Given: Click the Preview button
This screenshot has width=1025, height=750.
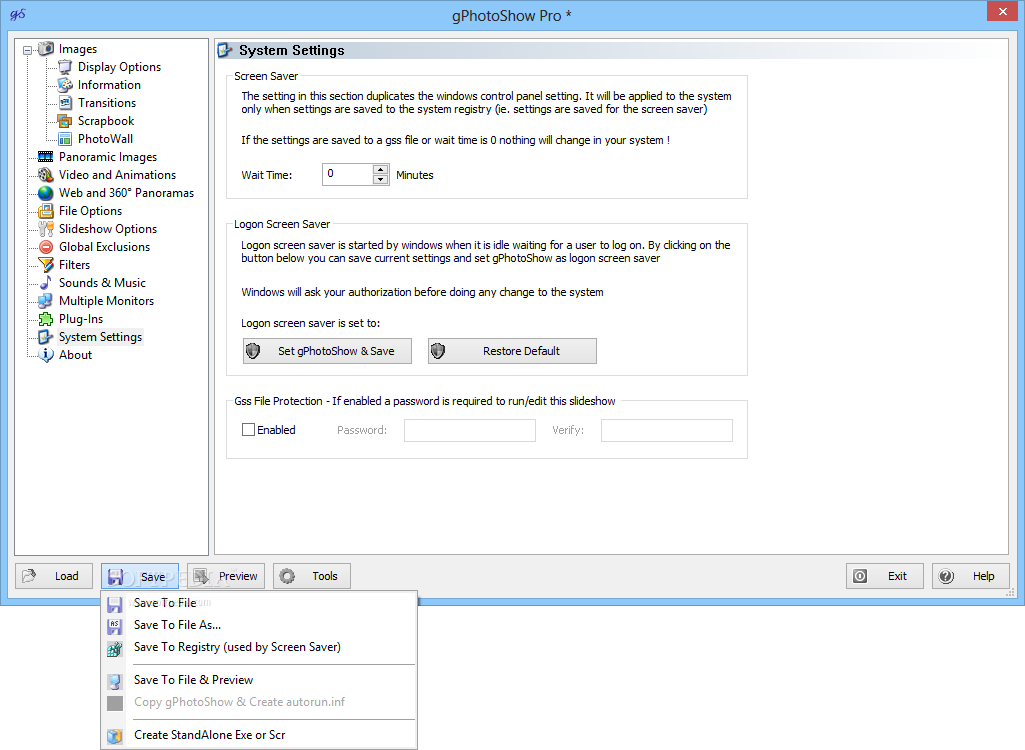Looking at the screenshot, I should [226, 576].
